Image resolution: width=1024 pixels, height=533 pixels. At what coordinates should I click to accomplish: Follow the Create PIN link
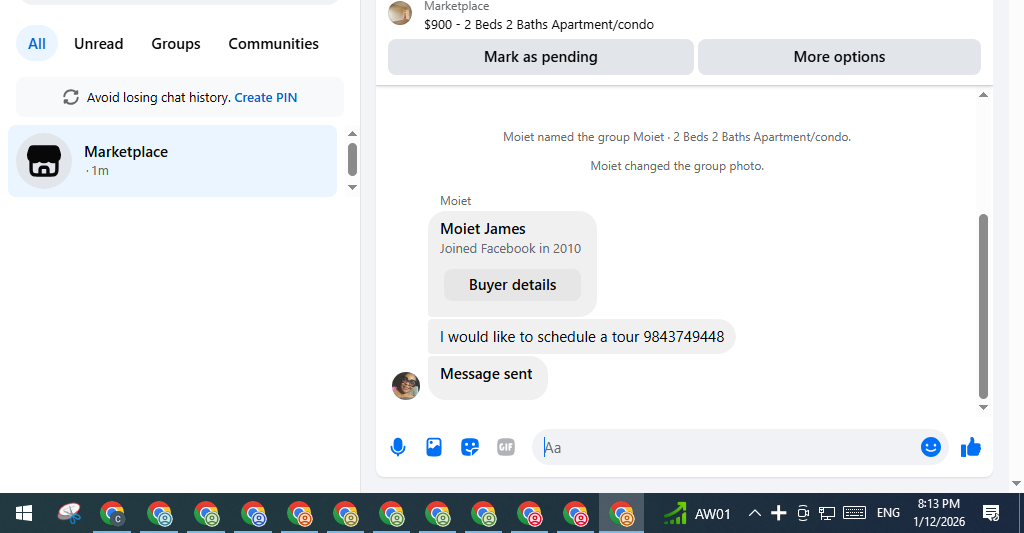click(x=266, y=97)
